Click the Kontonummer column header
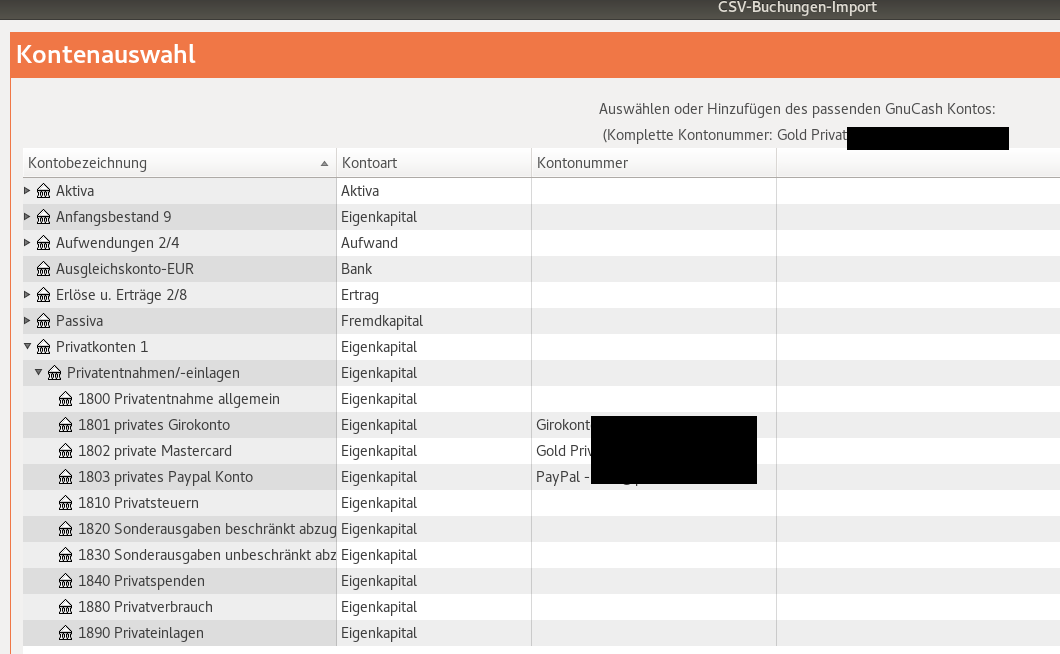This screenshot has width=1060, height=654. click(x=654, y=163)
